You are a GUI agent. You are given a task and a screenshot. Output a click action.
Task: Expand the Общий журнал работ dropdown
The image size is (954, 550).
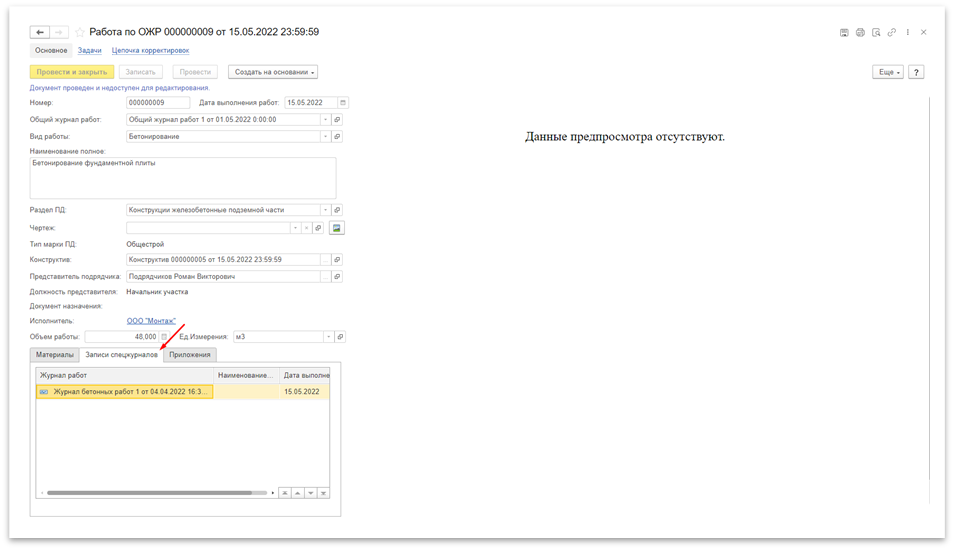(324, 120)
